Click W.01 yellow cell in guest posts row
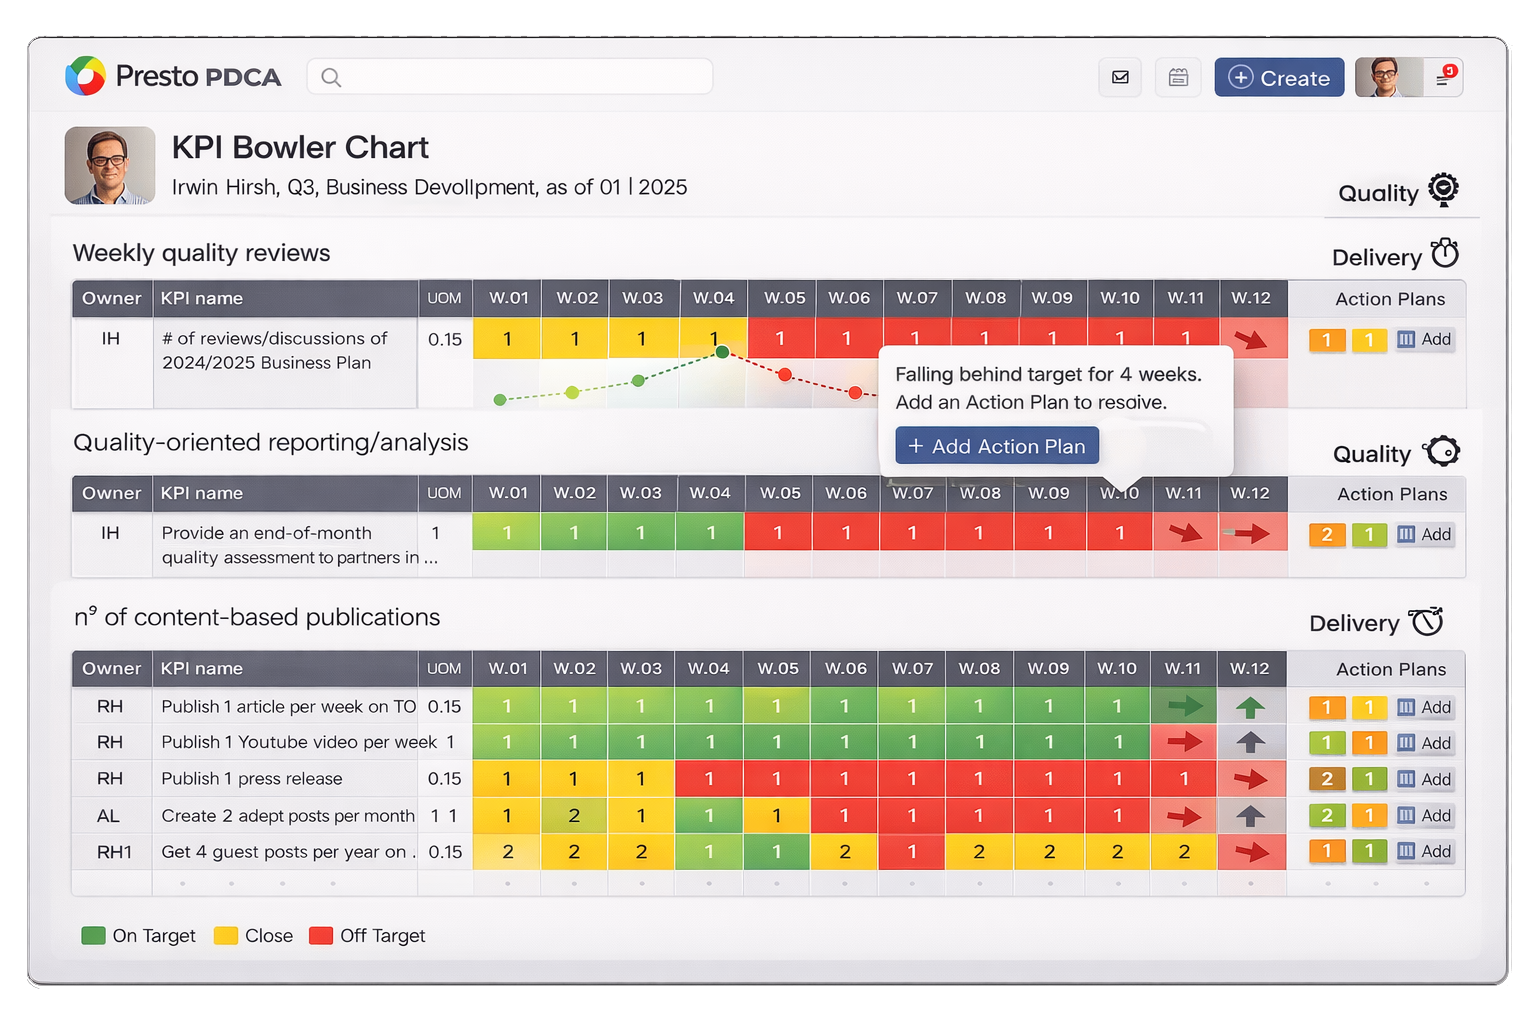Image resolution: width=1536 pixels, height=1024 pixels. click(x=507, y=852)
